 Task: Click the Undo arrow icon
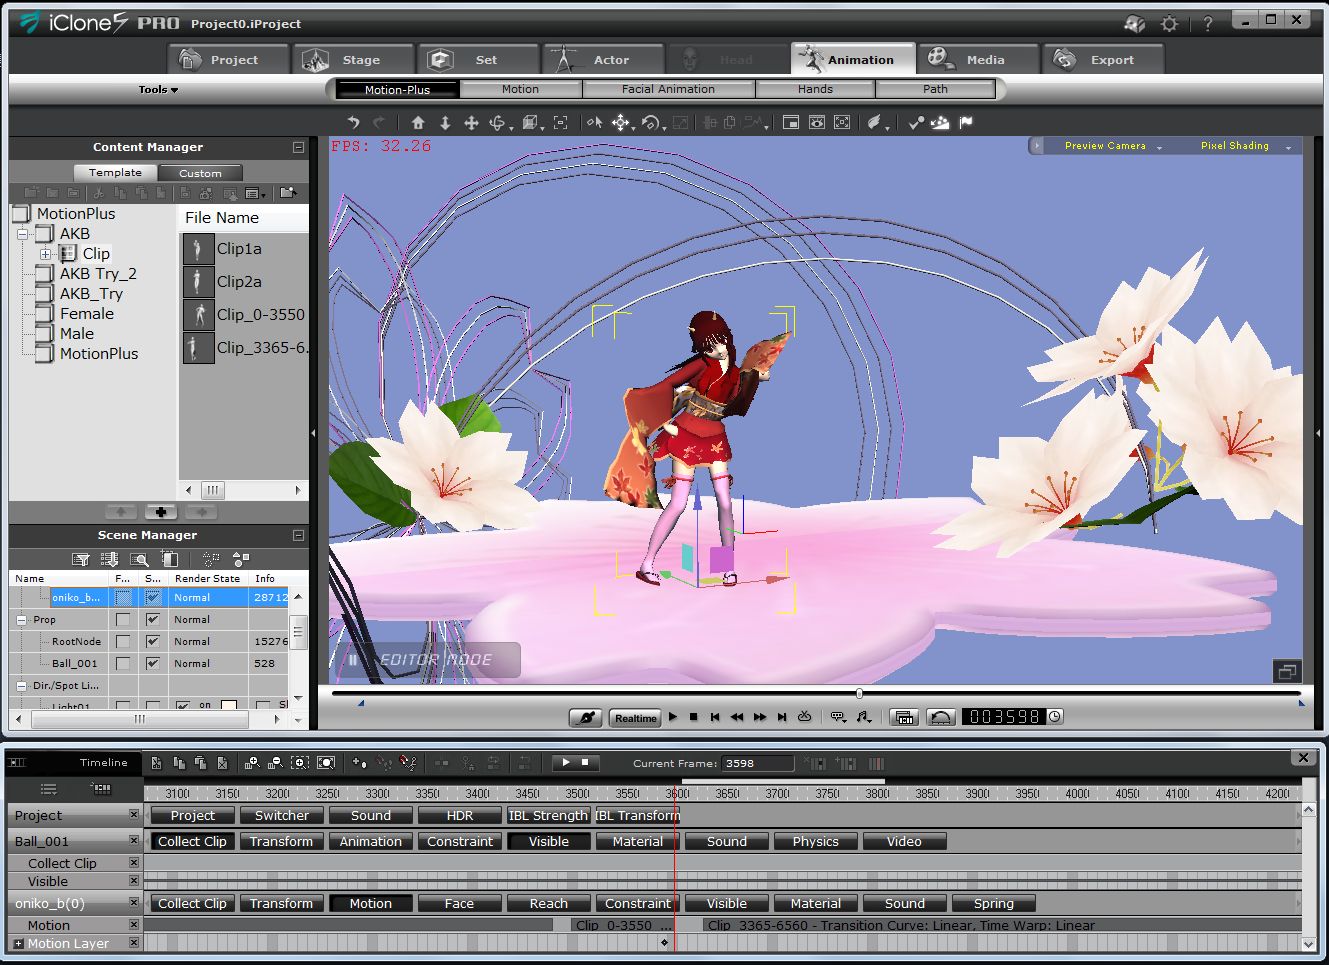click(354, 122)
